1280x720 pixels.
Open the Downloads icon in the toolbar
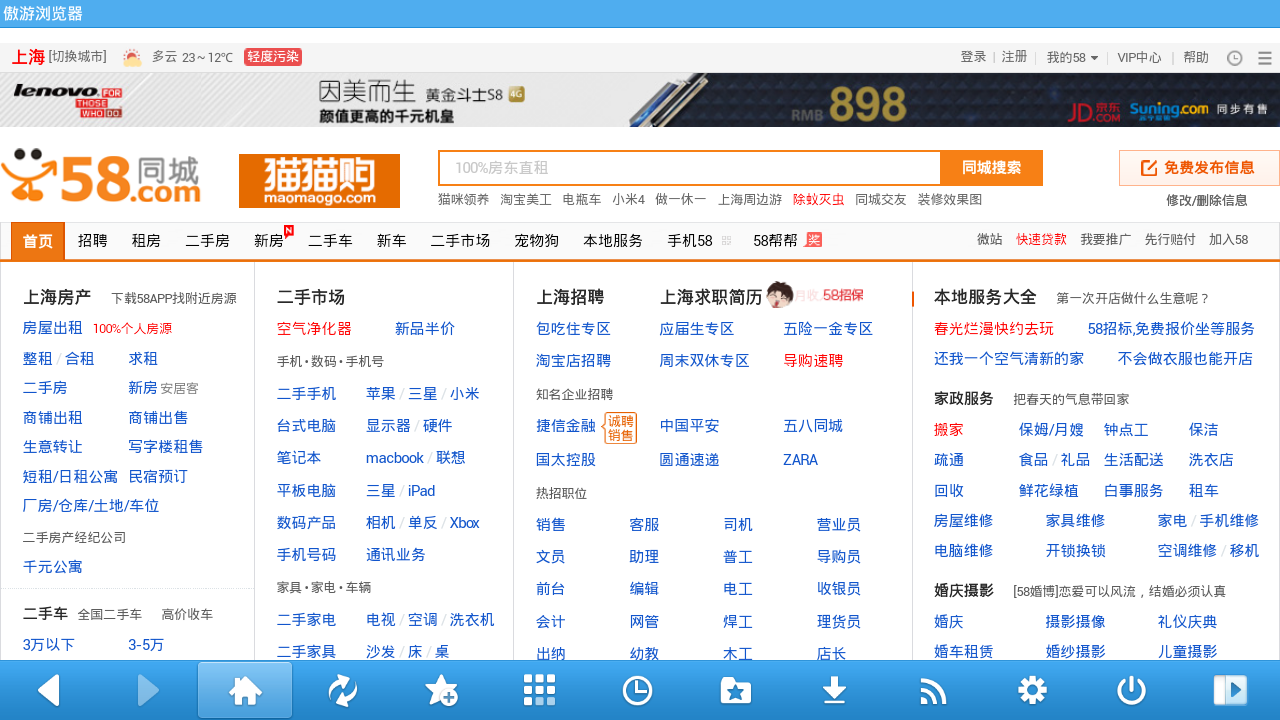(x=833, y=690)
